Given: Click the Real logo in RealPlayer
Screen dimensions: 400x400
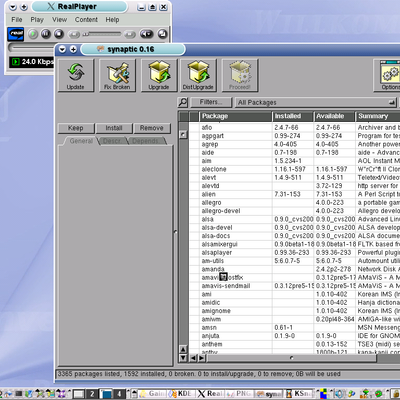Looking at the screenshot, I should [x=16, y=34].
